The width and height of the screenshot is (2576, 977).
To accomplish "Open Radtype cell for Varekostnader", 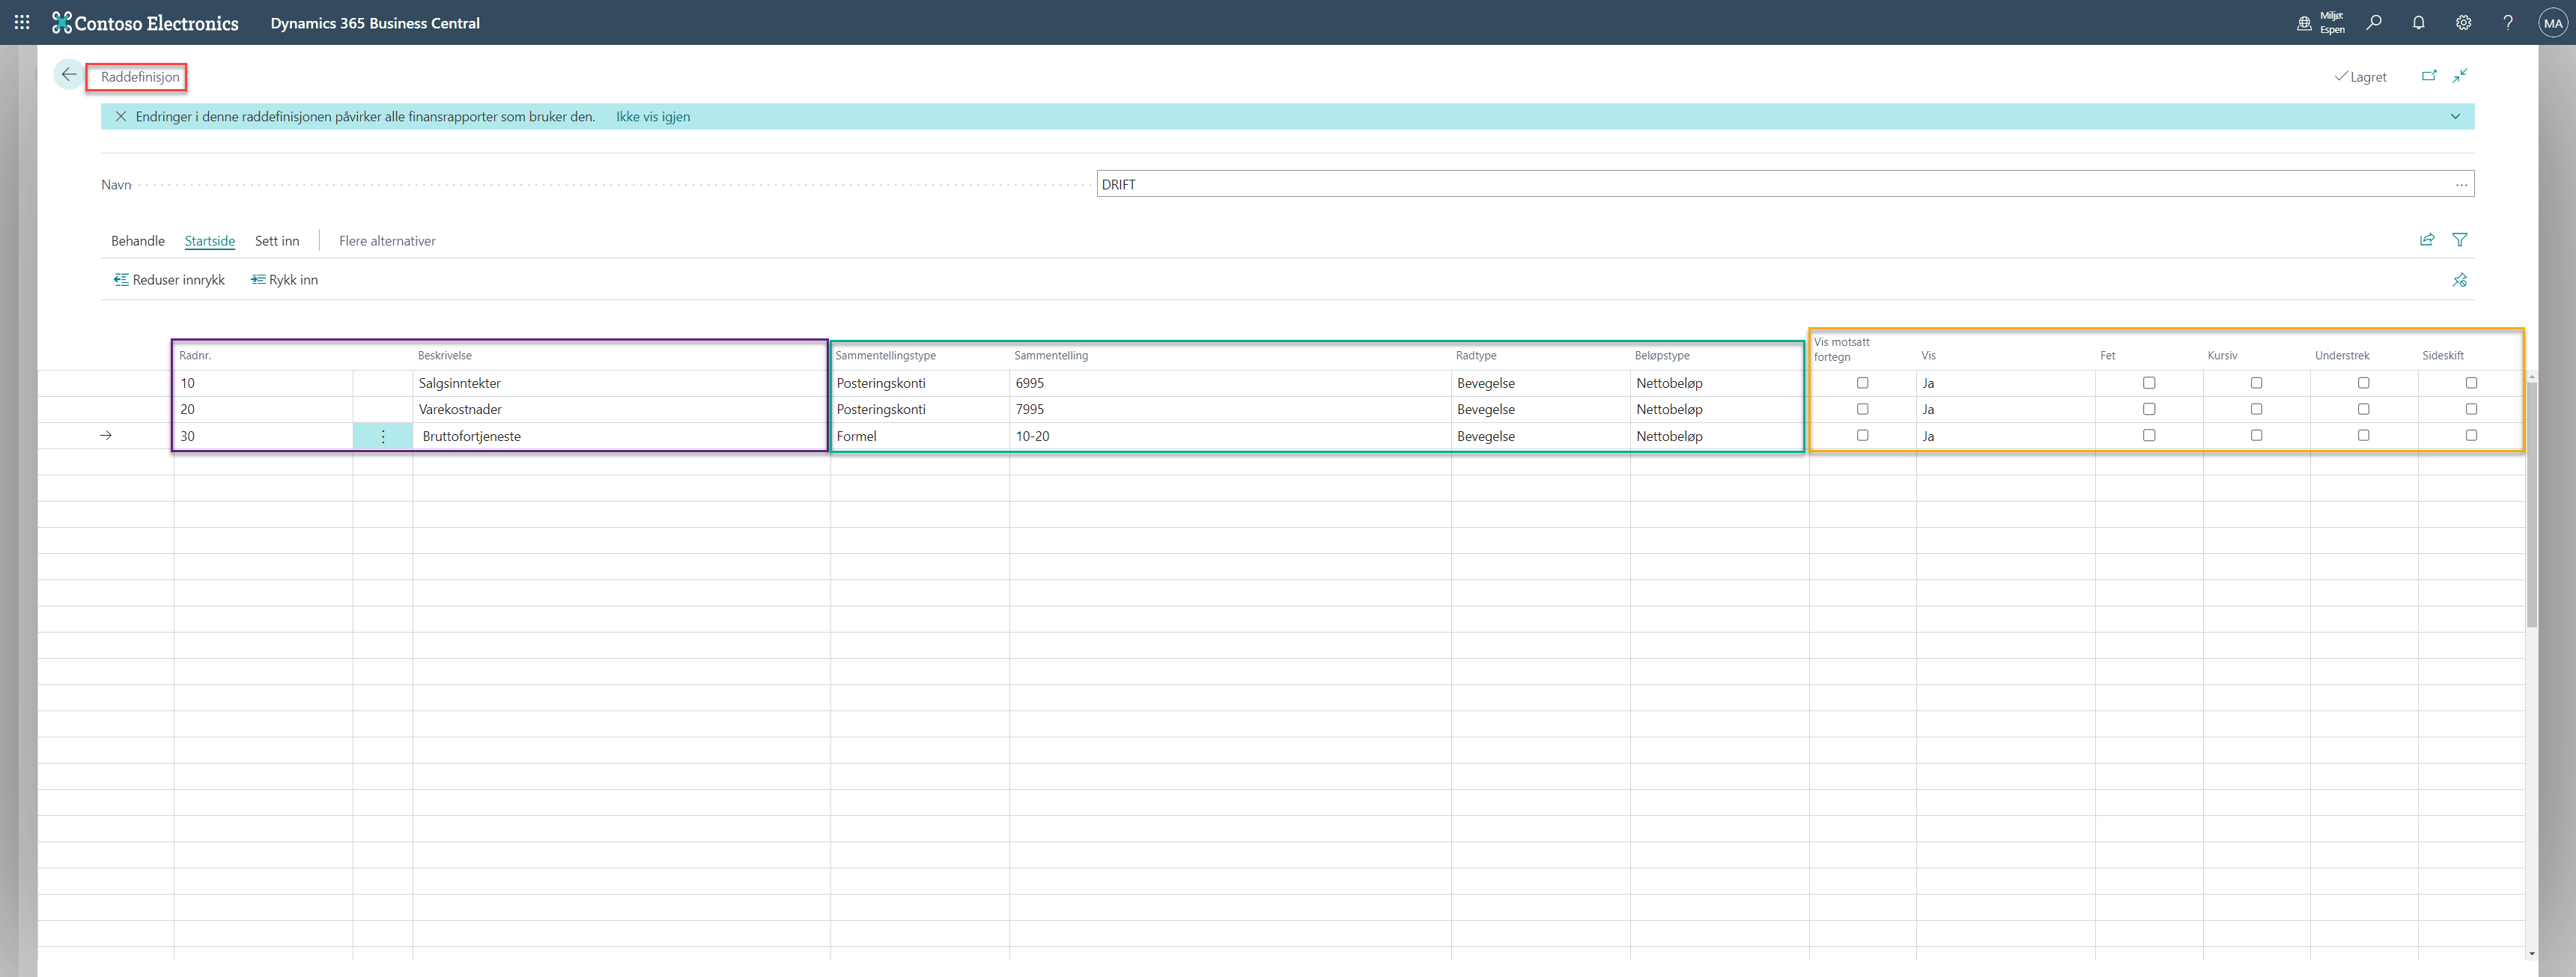I will 1540,409.
